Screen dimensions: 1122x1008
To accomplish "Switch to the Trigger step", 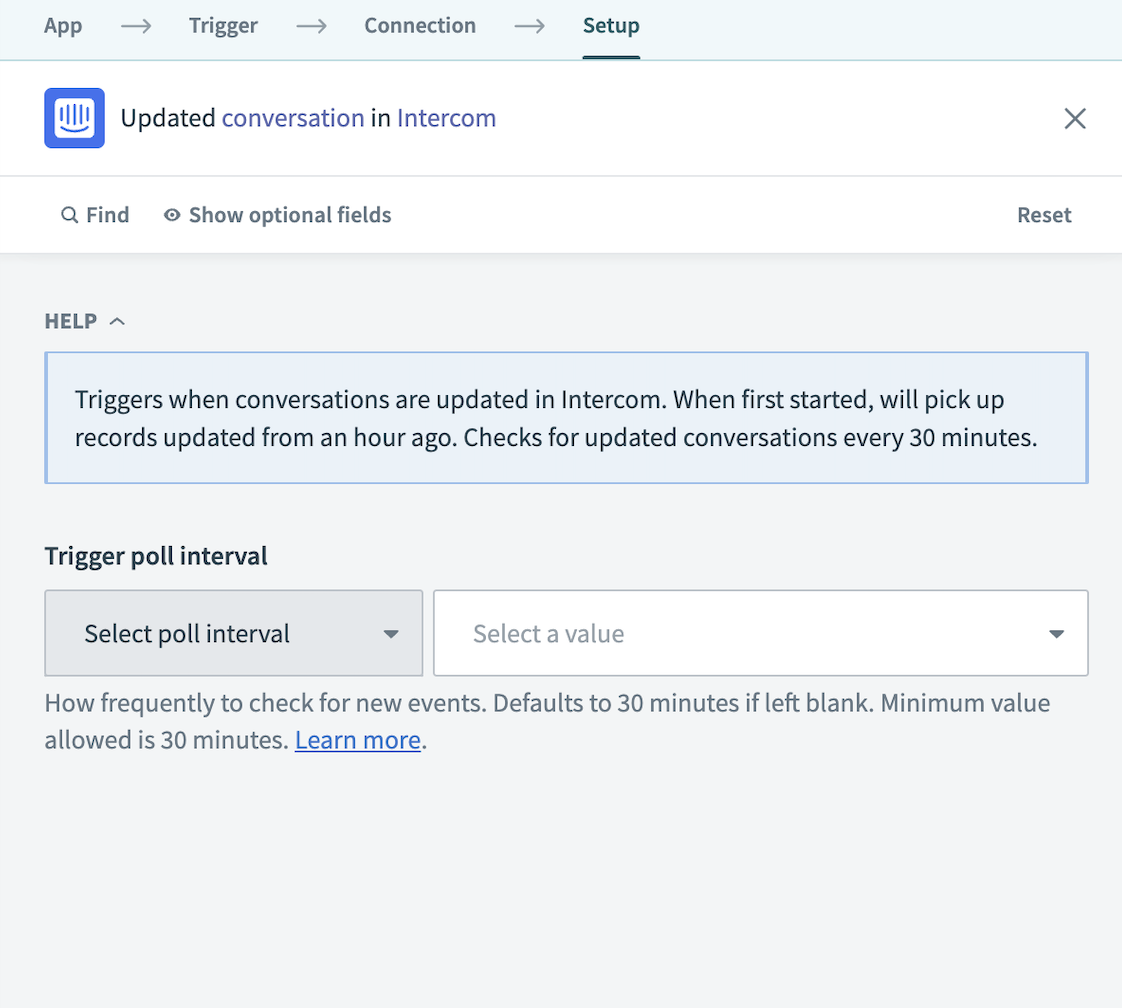I will coord(223,27).
